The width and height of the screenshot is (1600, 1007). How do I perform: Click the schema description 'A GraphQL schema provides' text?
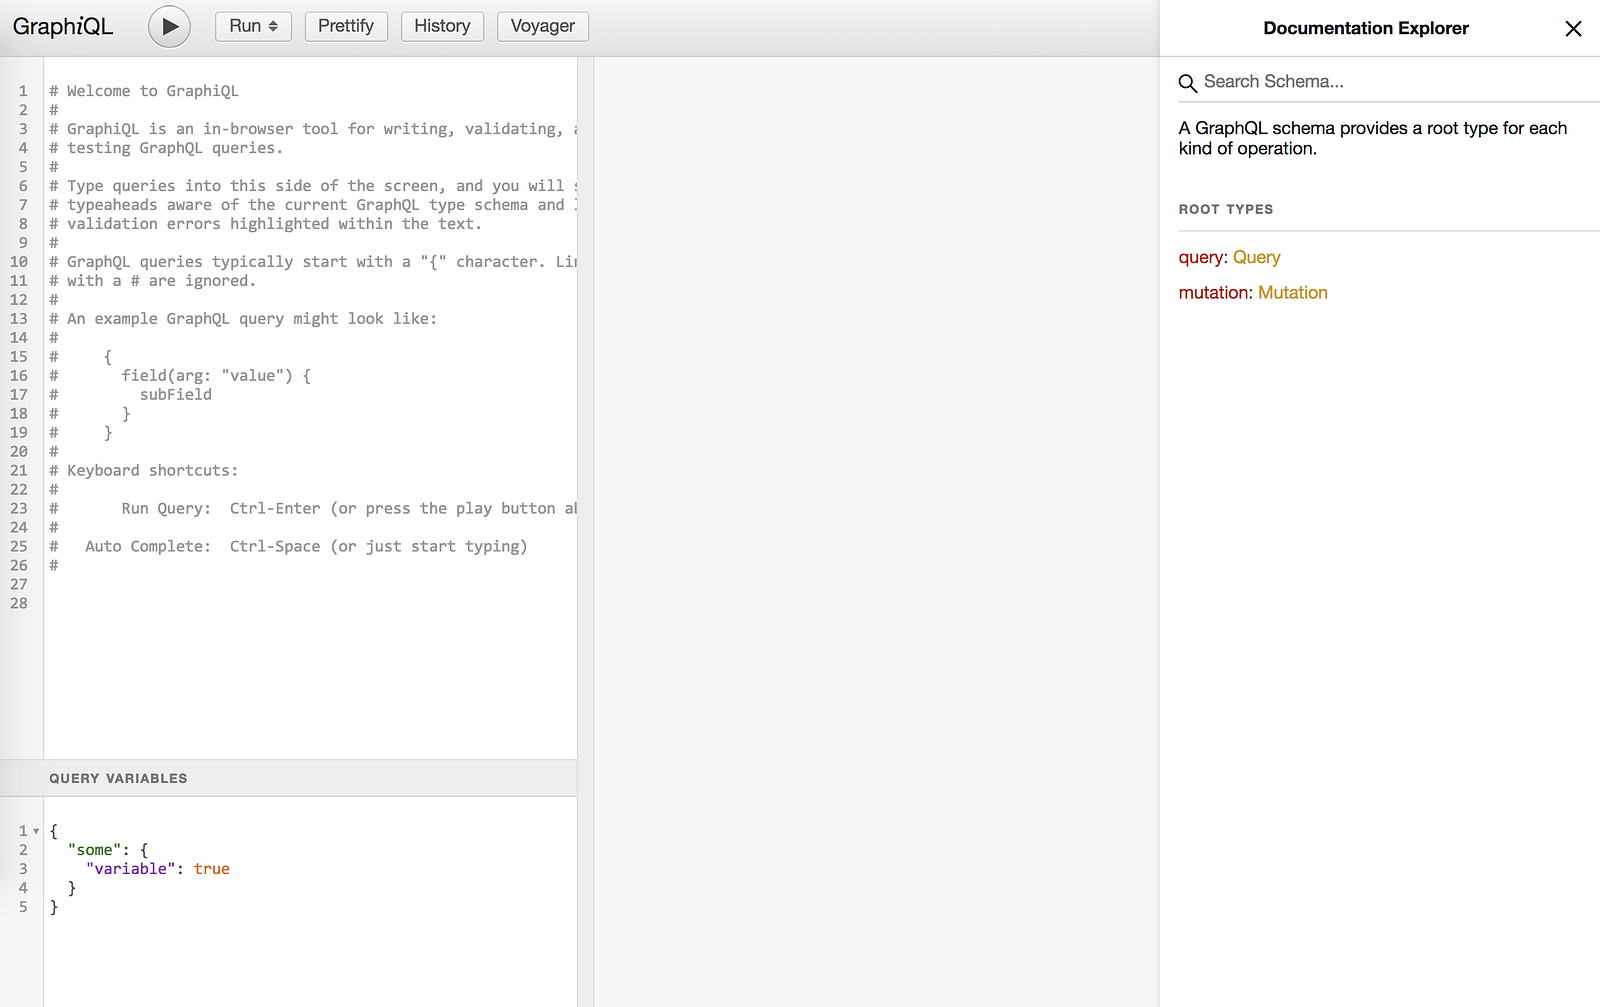(1373, 138)
